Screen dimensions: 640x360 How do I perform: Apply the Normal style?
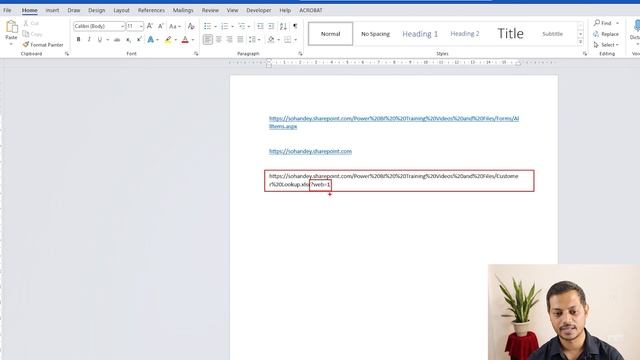click(x=330, y=34)
